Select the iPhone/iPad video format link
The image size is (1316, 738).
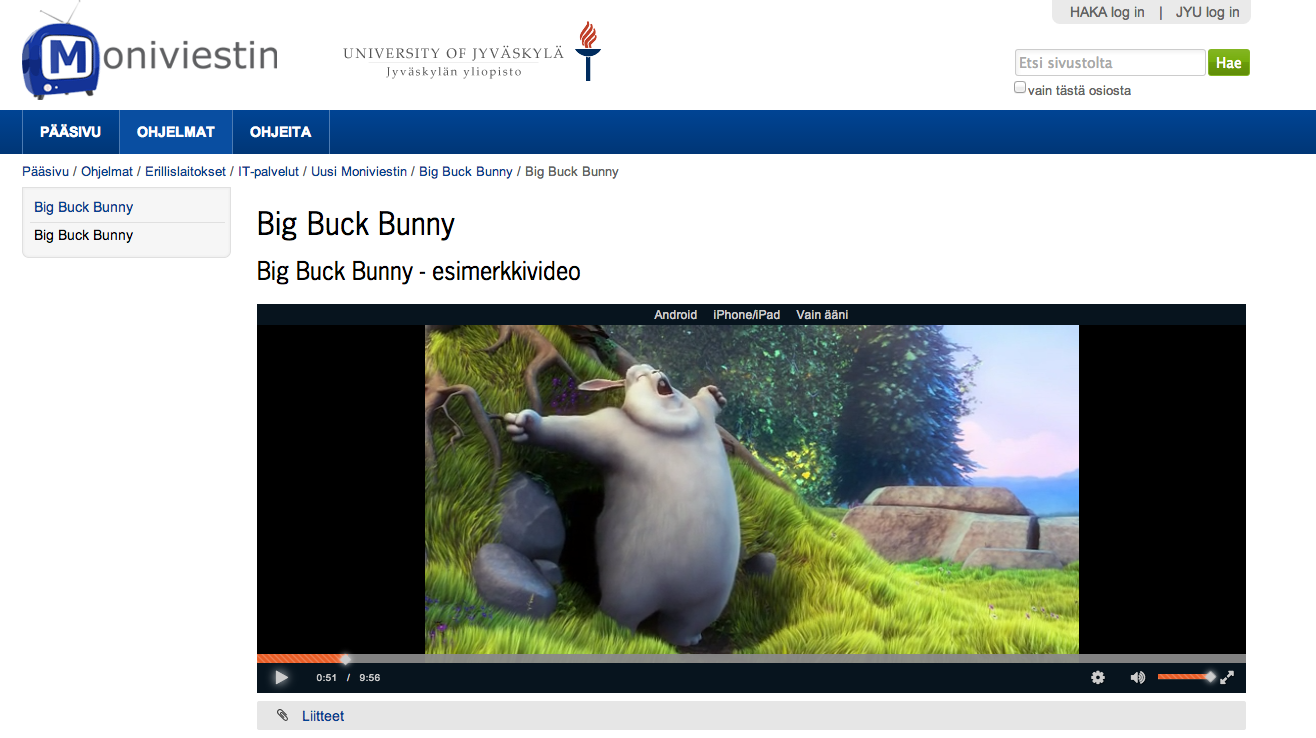[x=746, y=315]
